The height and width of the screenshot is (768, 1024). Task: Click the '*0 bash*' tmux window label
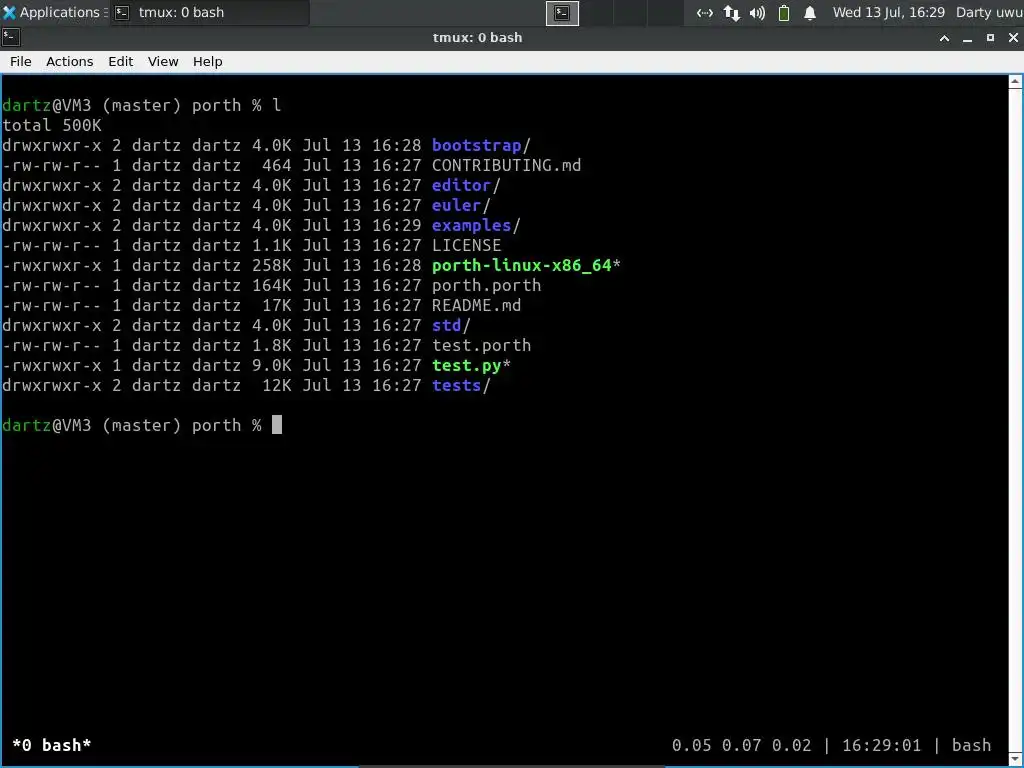(x=52, y=745)
